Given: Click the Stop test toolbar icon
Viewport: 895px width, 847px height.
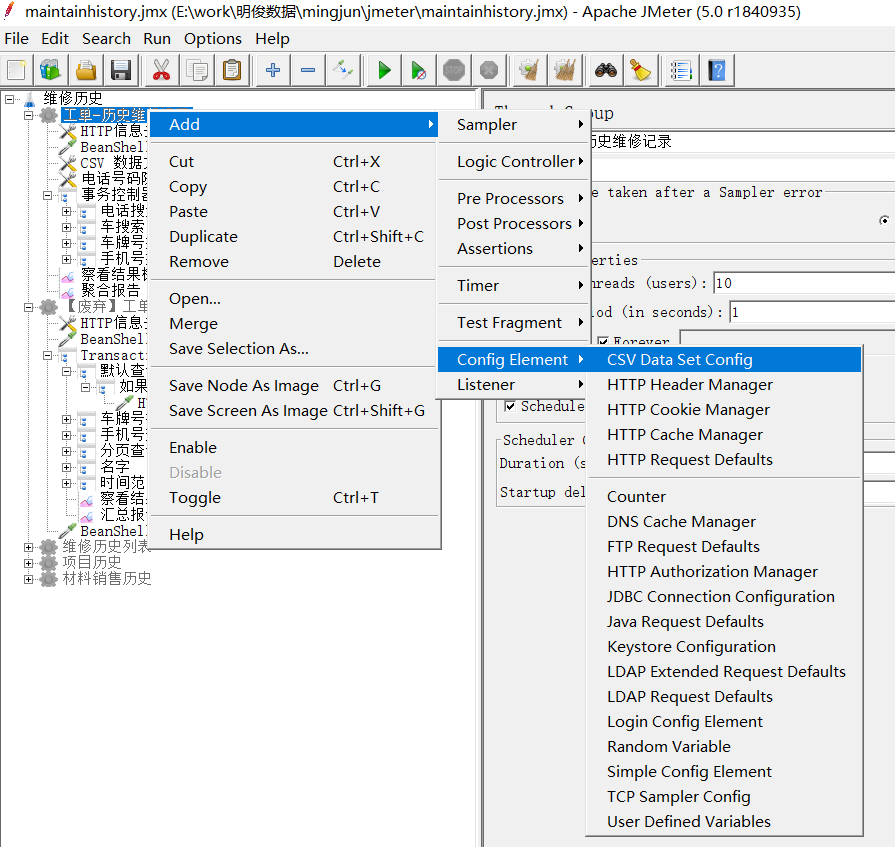Looking at the screenshot, I should (454, 70).
